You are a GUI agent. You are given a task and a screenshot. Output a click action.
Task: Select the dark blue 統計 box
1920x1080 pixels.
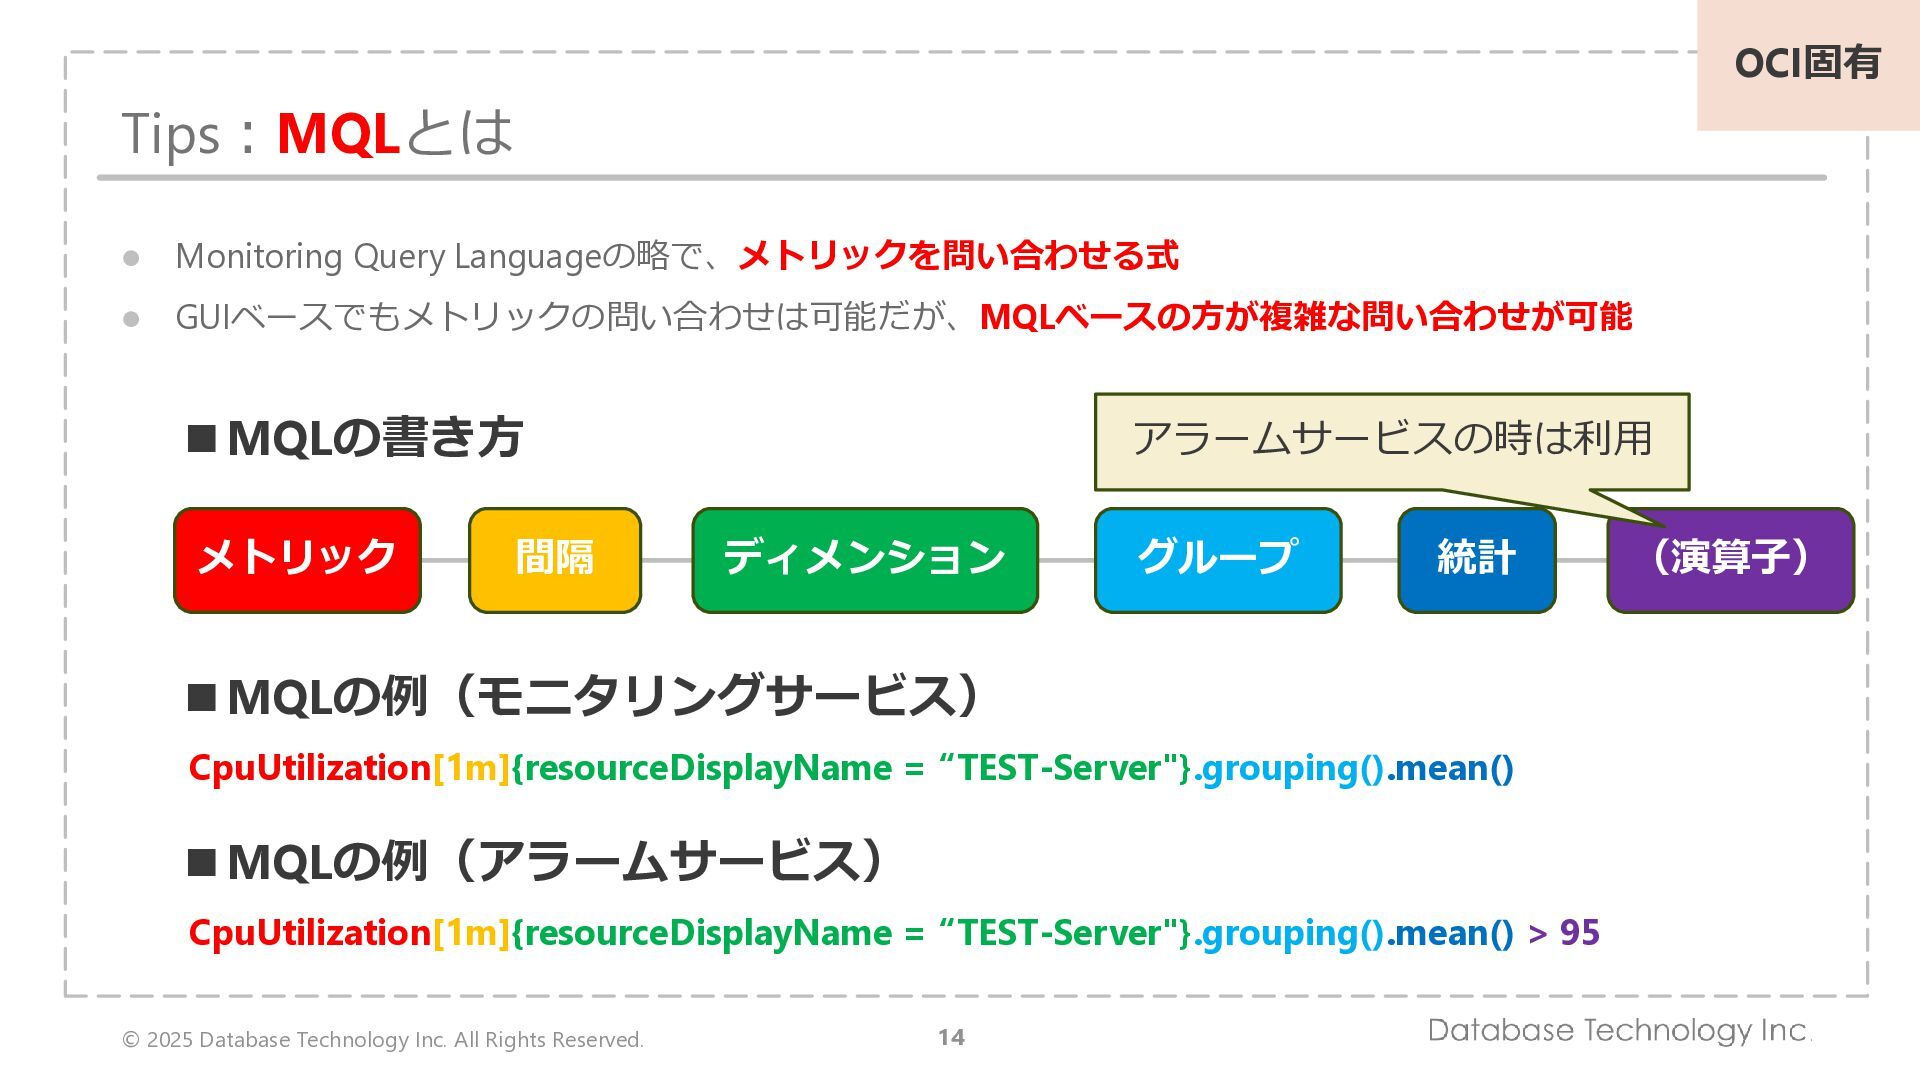[x=1476, y=560]
